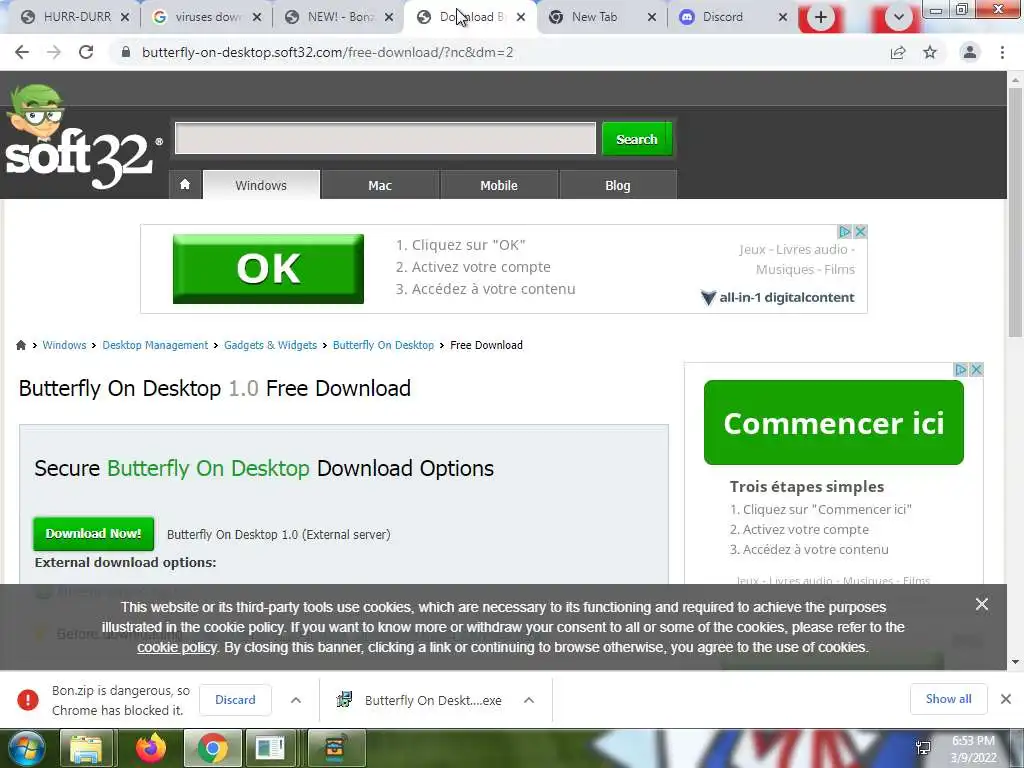
Task: Click the soft32 logo
Action: [x=82, y=138]
